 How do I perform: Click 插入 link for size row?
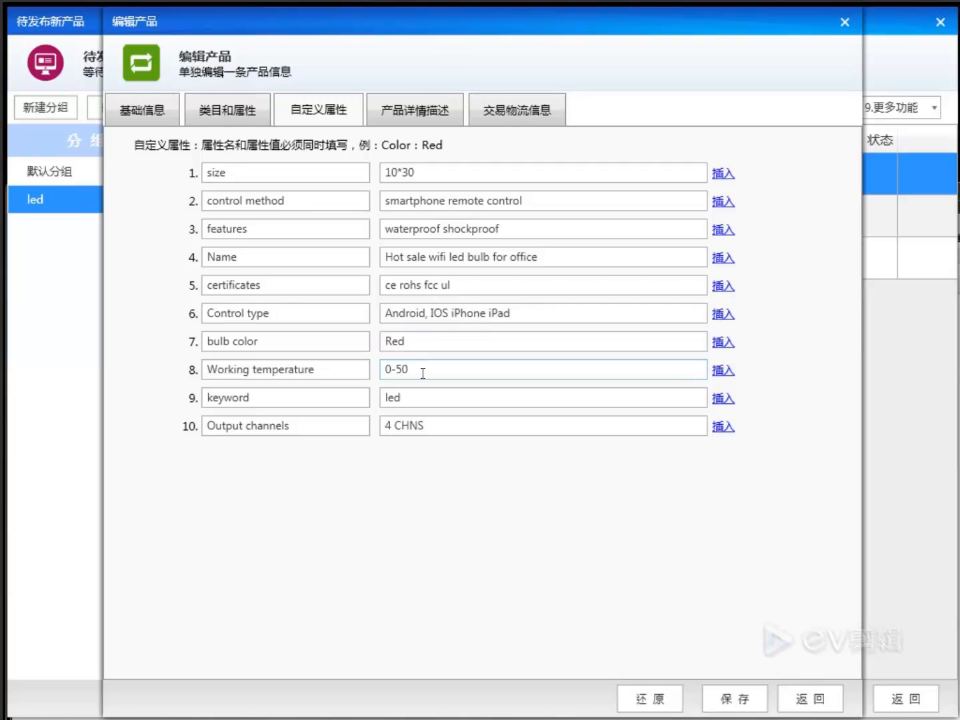723,174
